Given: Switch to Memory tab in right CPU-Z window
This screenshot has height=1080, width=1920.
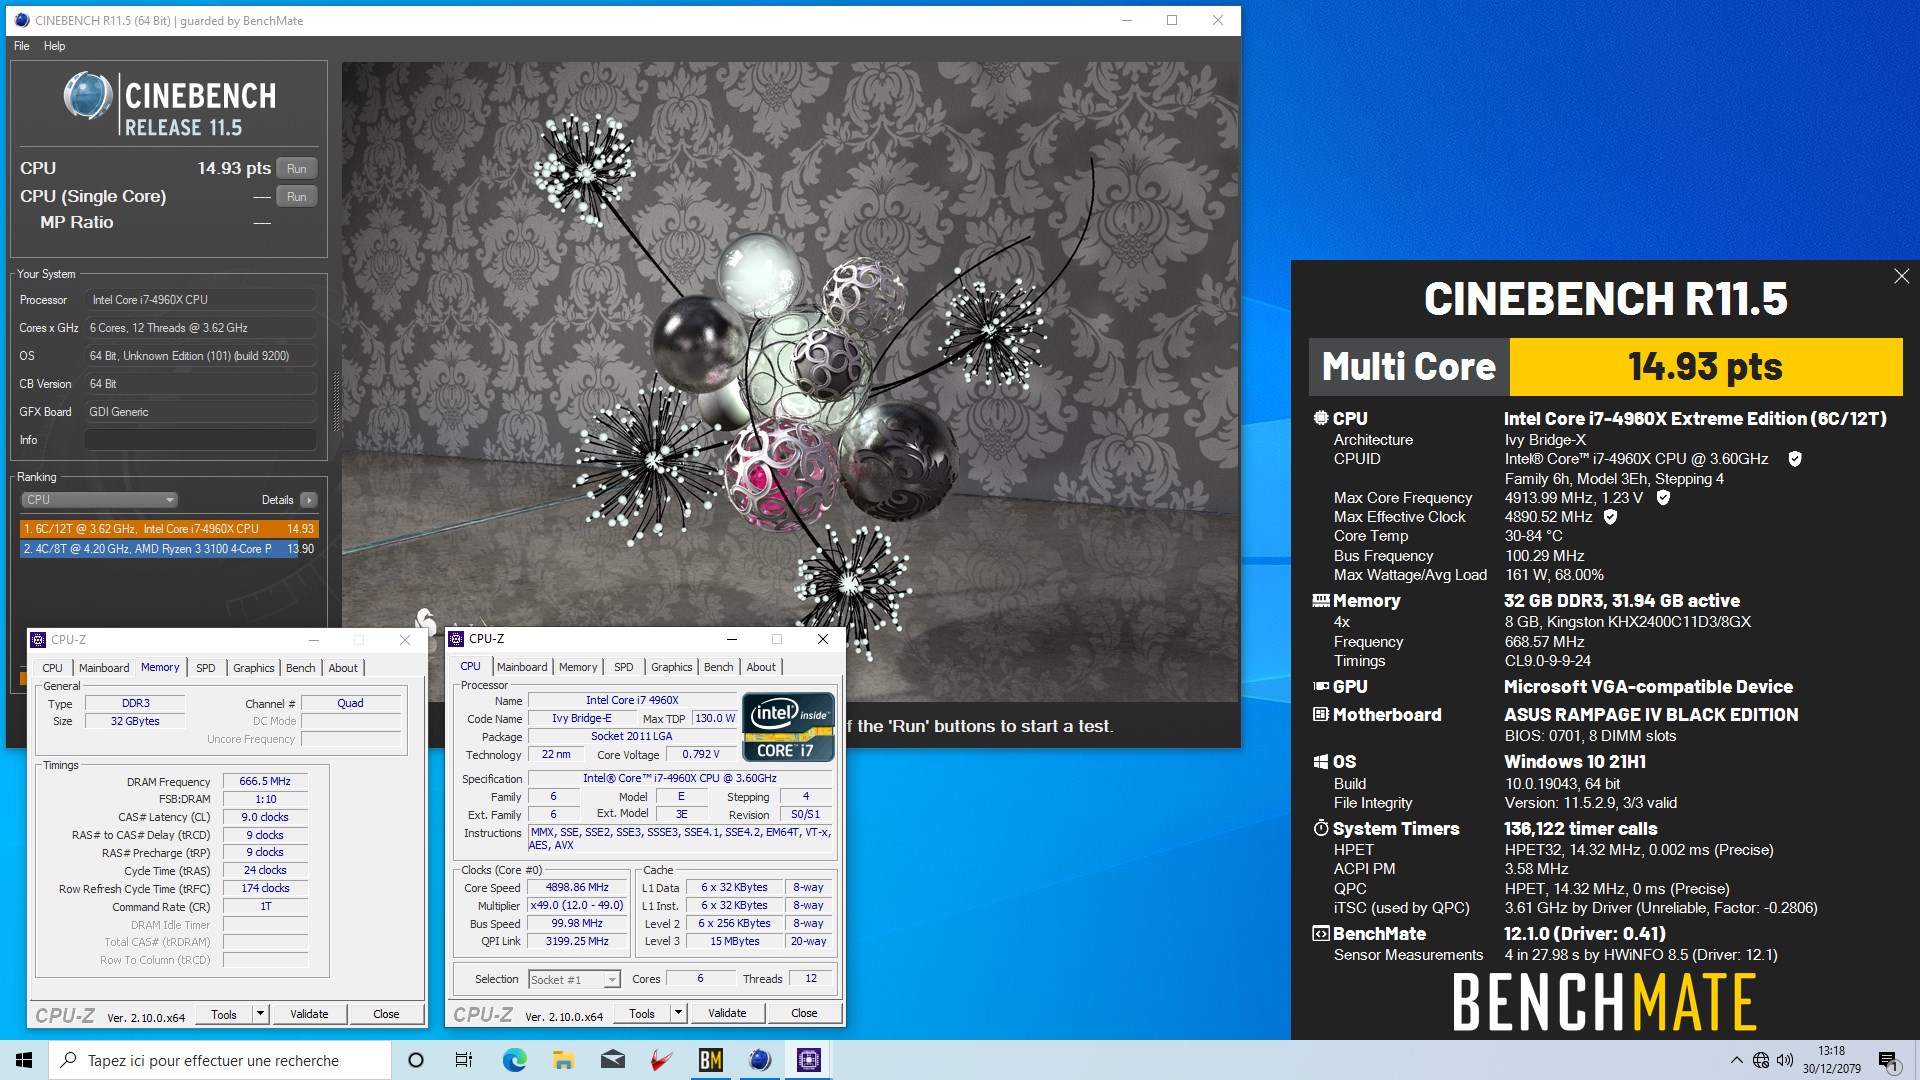Looking at the screenshot, I should coord(578,667).
